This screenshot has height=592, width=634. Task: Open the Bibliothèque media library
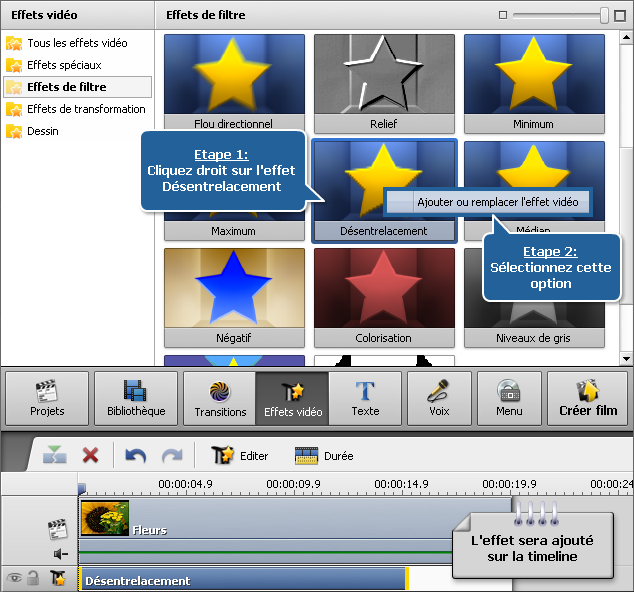(135, 399)
